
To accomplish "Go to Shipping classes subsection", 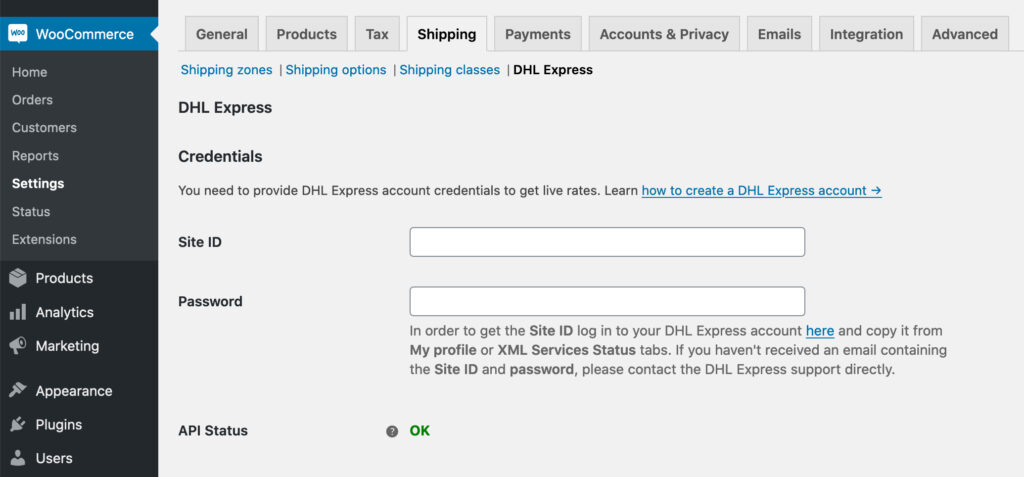I will pyautogui.click(x=450, y=70).
